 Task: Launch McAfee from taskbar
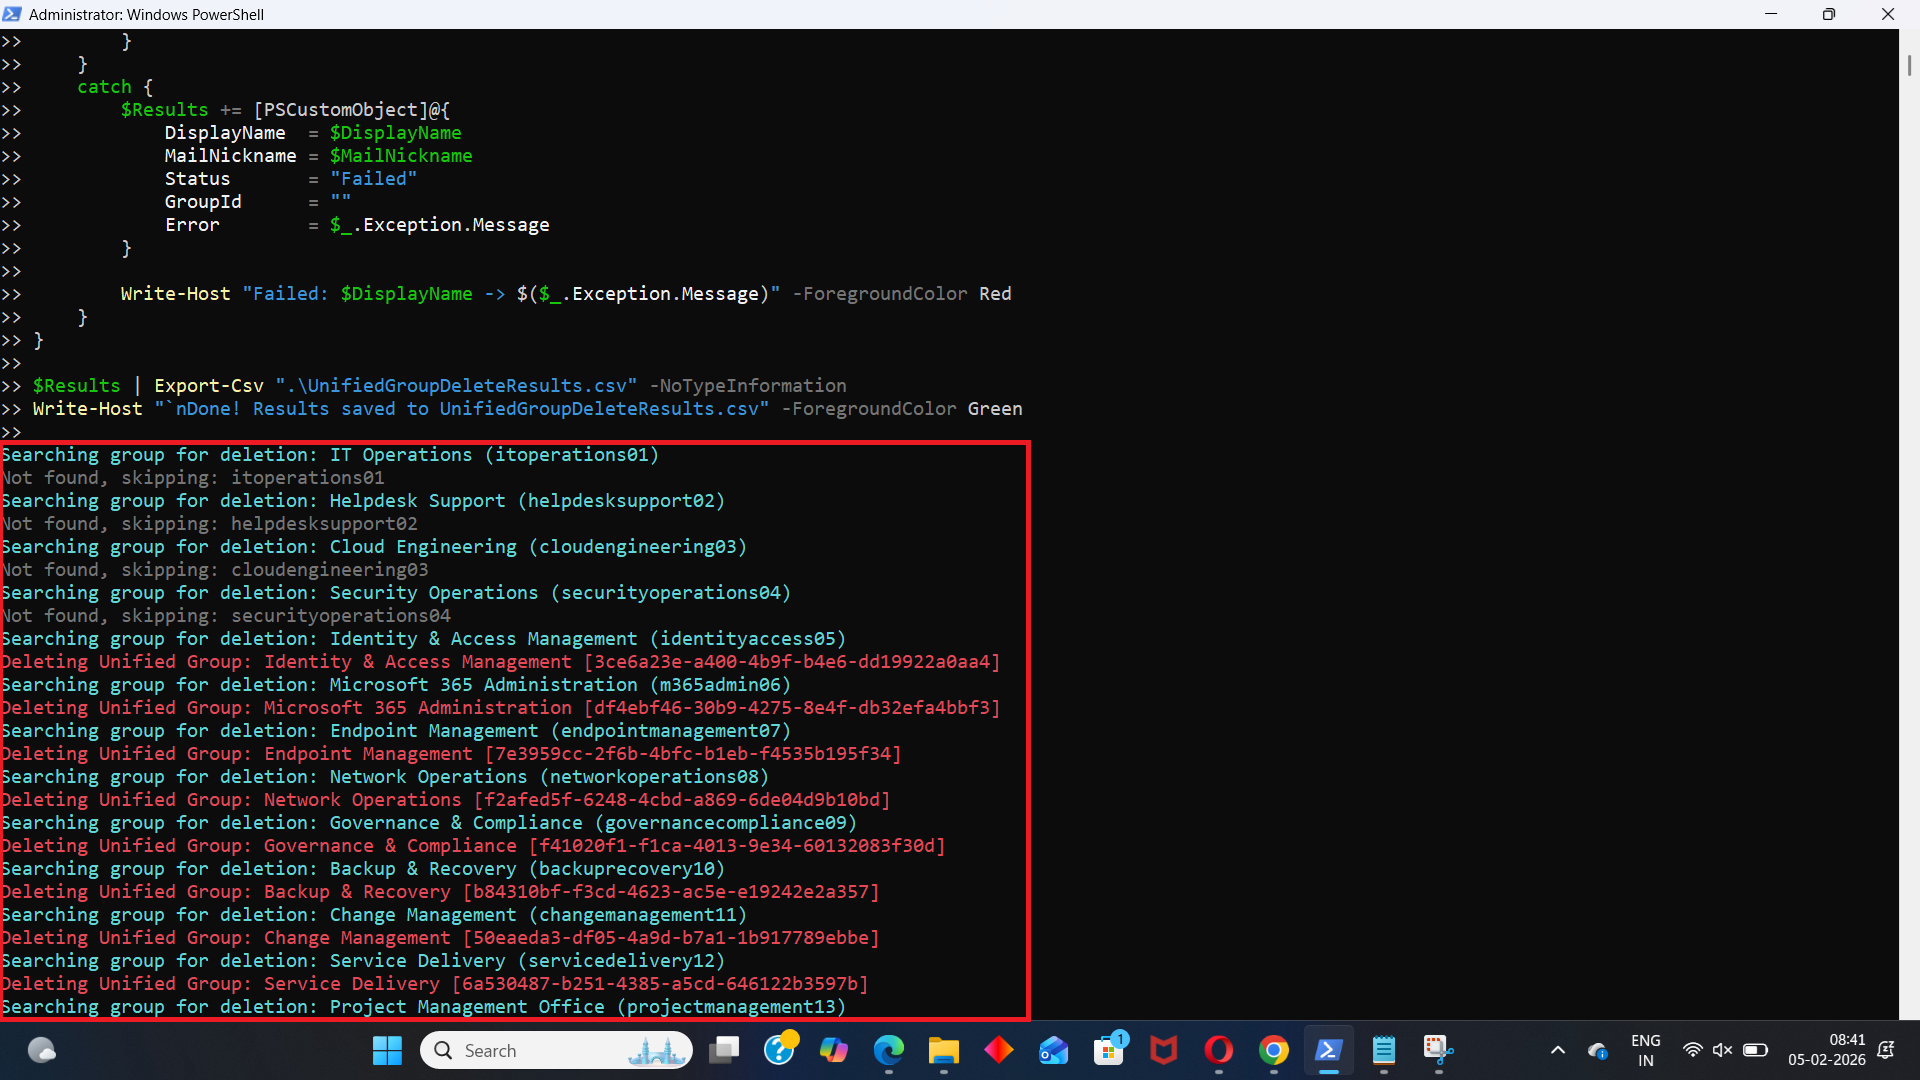click(x=1163, y=1050)
